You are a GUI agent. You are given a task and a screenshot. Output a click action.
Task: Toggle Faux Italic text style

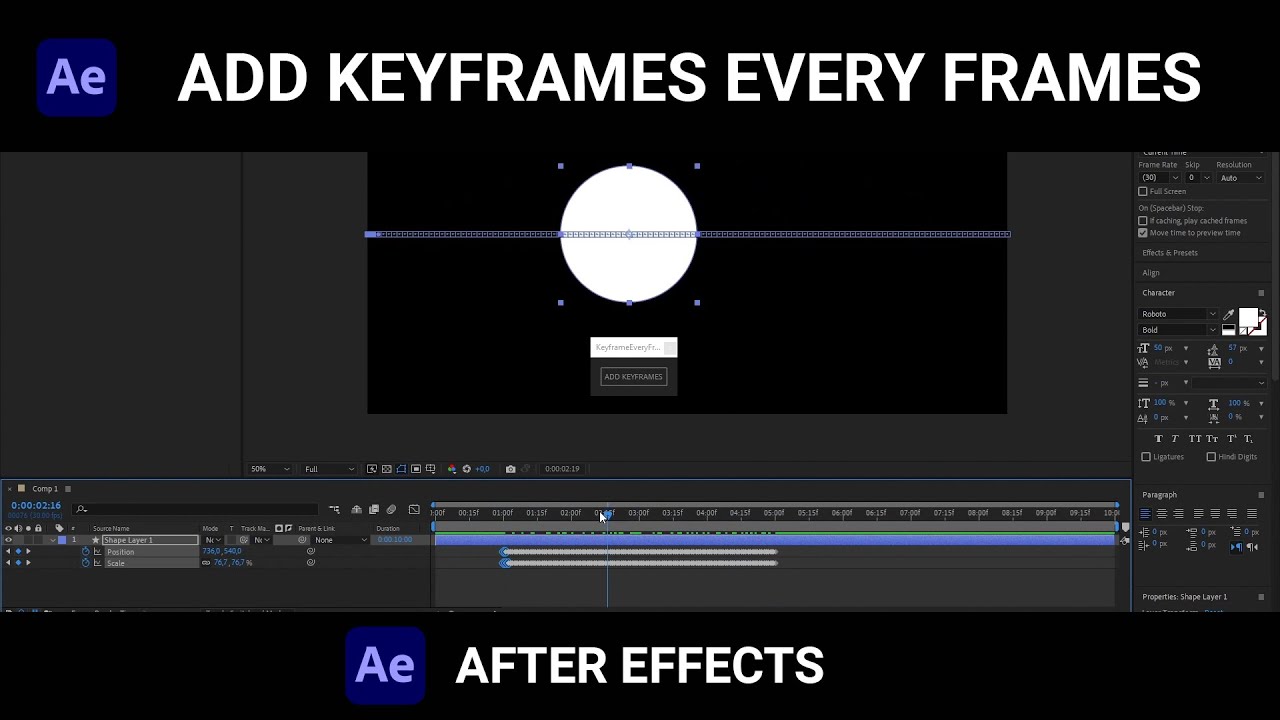point(1175,439)
